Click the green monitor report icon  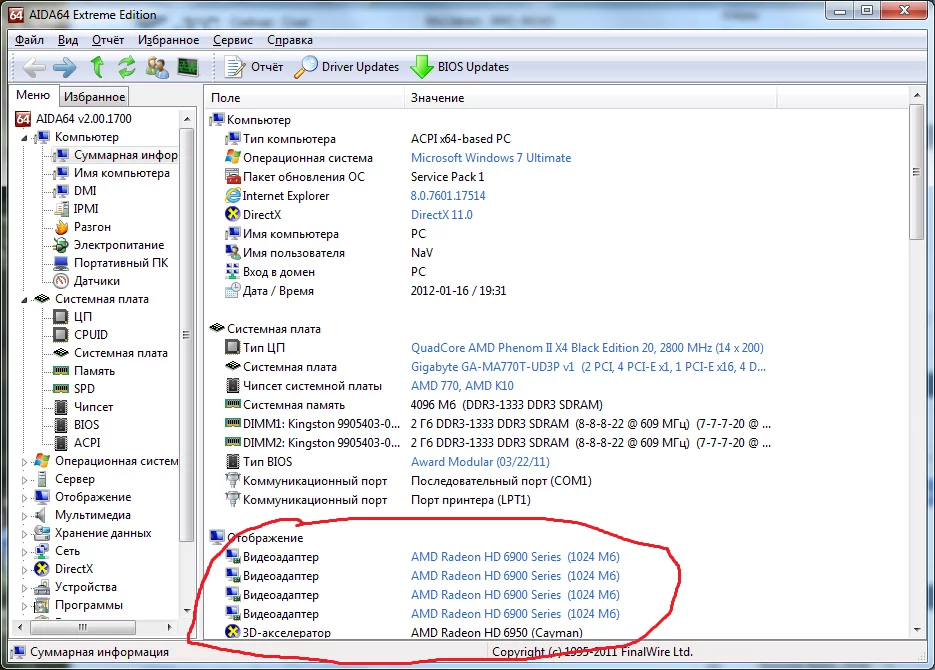click(186, 67)
